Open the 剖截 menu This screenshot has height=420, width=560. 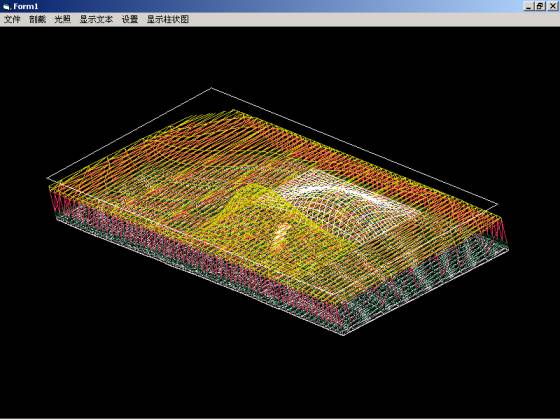tap(38, 19)
